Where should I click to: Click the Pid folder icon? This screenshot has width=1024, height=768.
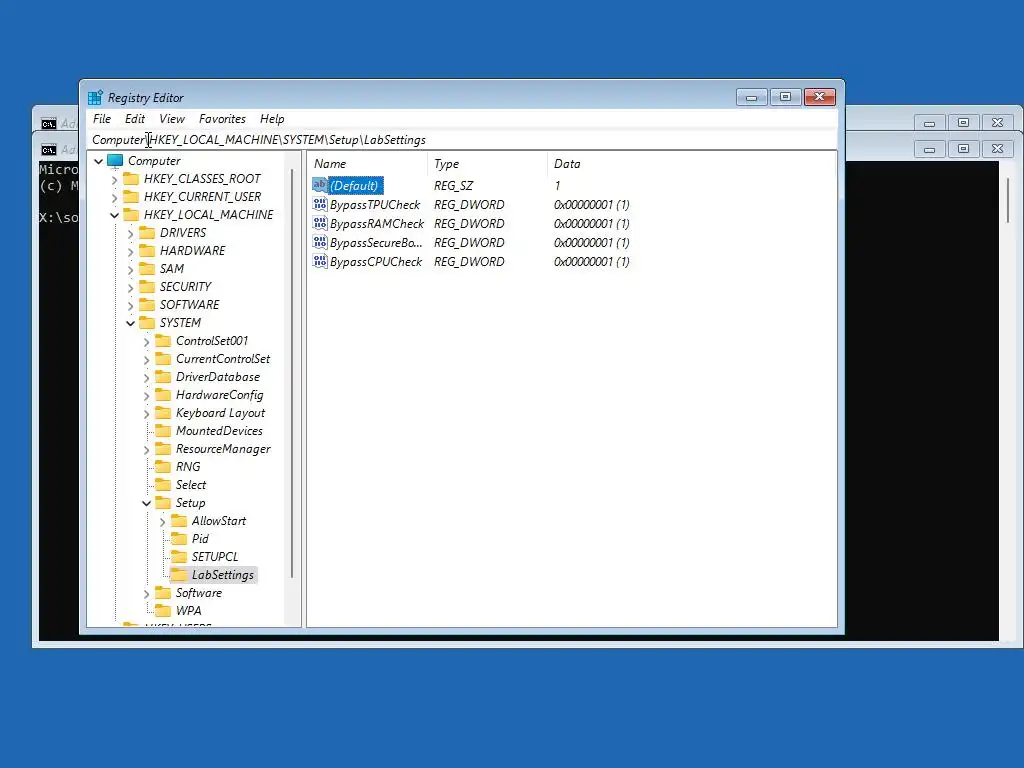click(179, 539)
